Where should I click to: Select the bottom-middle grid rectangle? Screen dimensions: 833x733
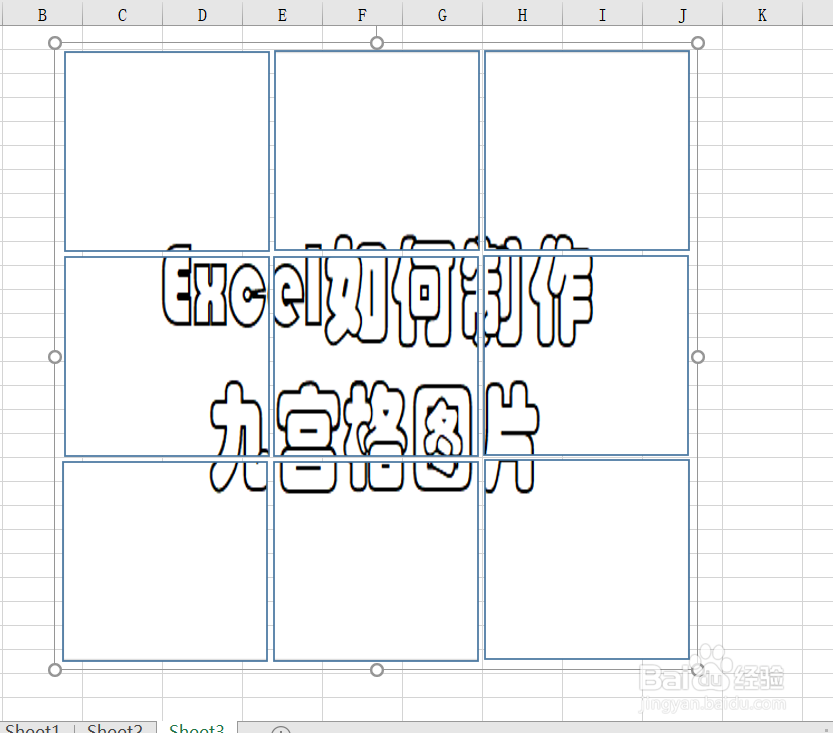tap(376, 561)
